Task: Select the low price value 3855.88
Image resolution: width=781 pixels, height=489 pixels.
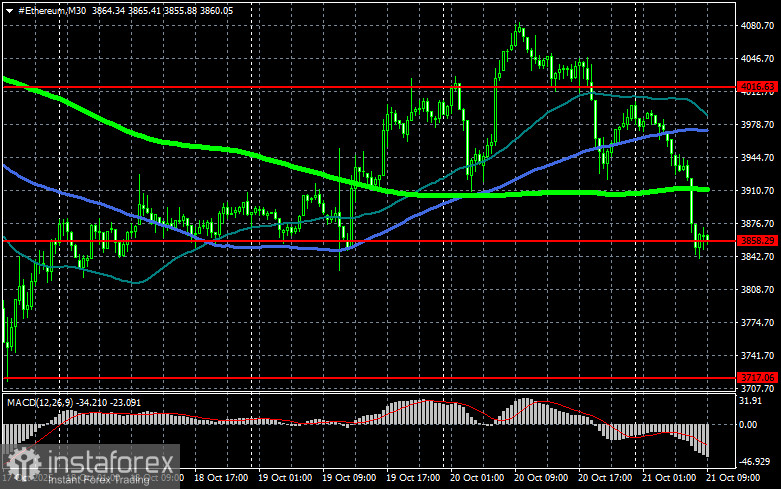Action: (180, 10)
